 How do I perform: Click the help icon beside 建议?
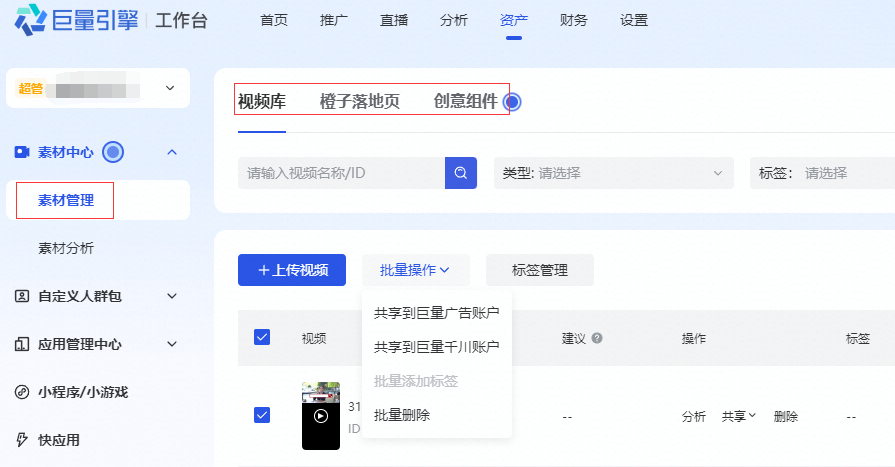(597, 338)
